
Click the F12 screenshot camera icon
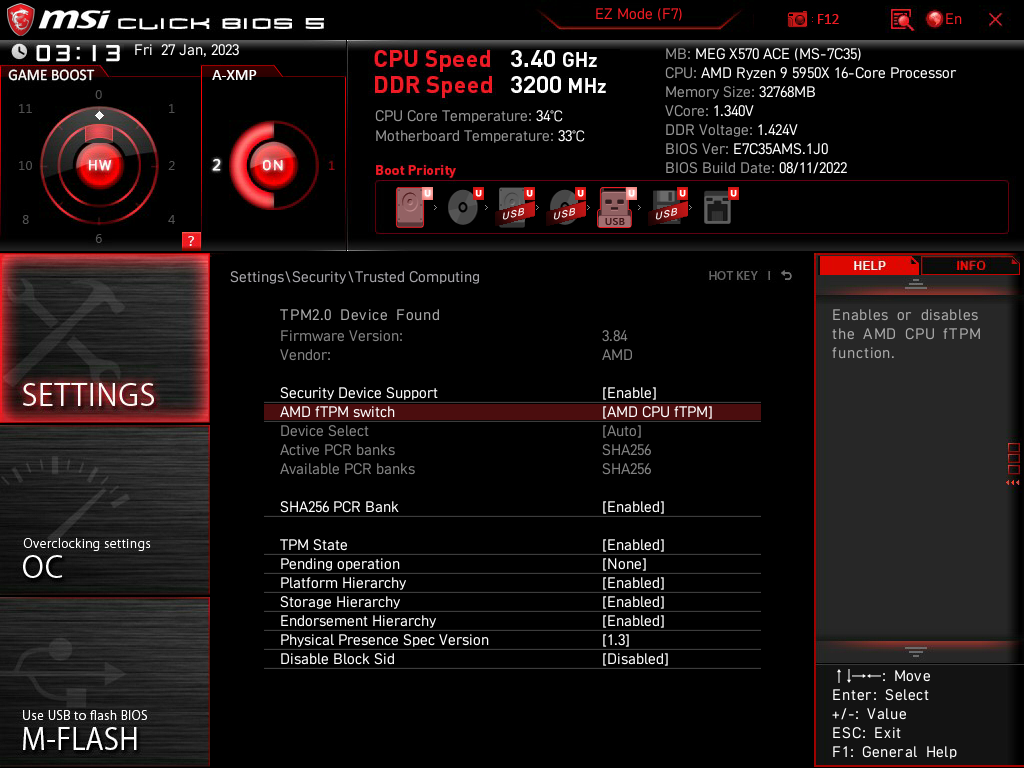coord(798,19)
